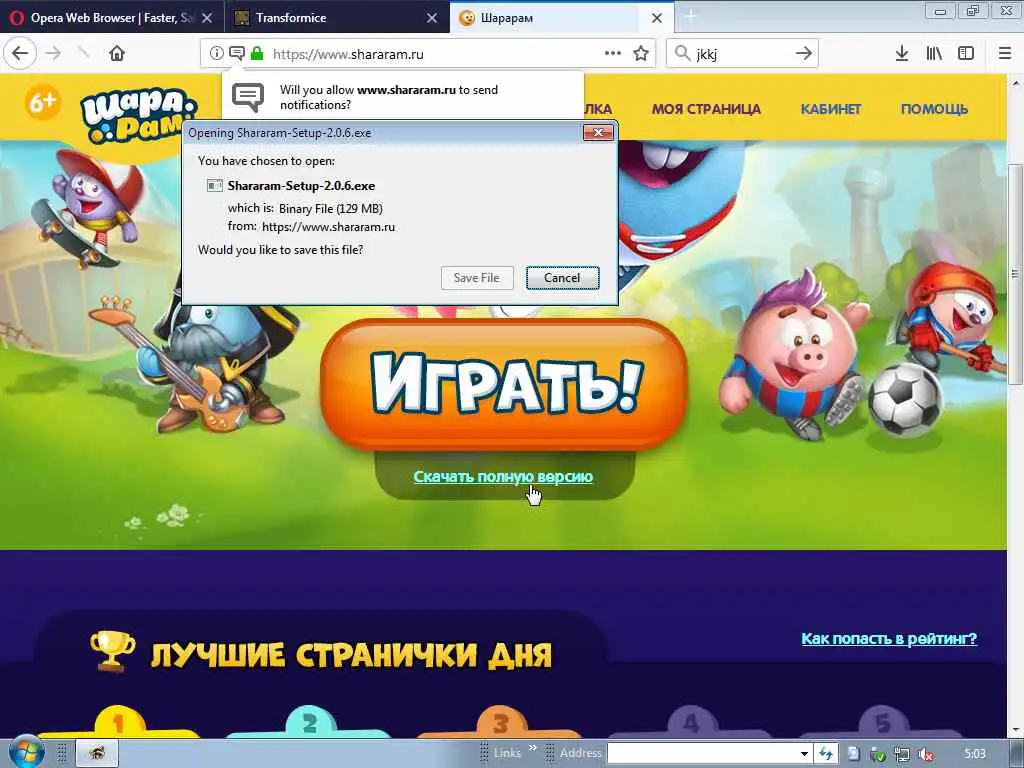
Task: Bookmark this page with the star icon
Action: pos(641,54)
